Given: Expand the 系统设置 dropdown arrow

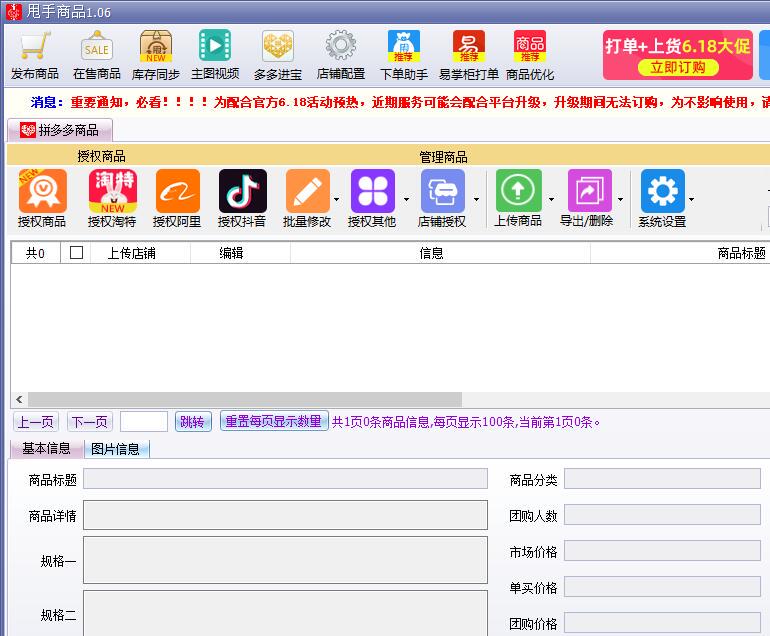Looking at the screenshot, I should [691, 199].
